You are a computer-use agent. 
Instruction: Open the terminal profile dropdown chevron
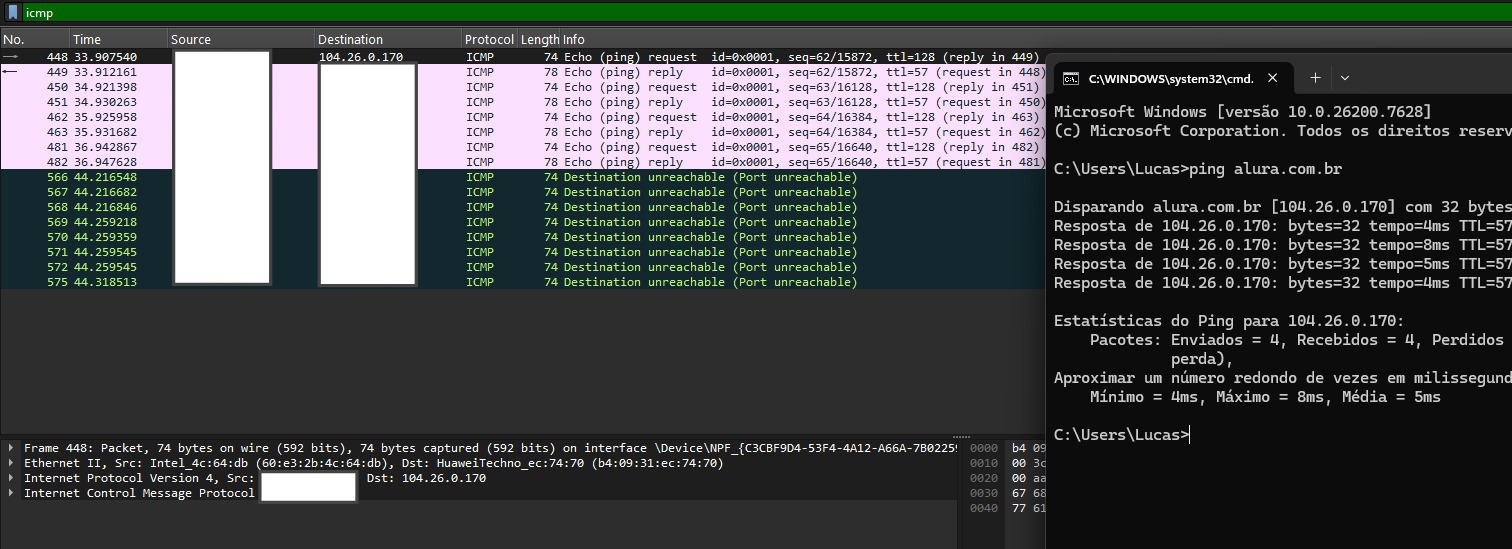pos(1345,78)
